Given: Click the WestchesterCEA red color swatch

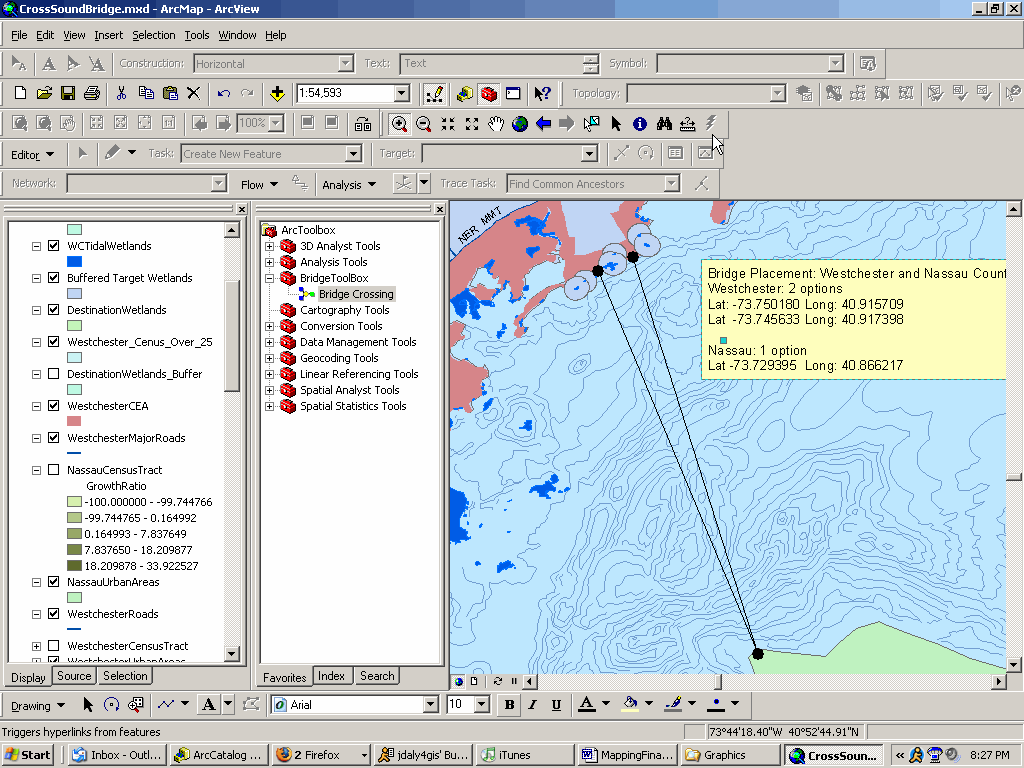Looking at the screenshot, I should click(74, 422).
